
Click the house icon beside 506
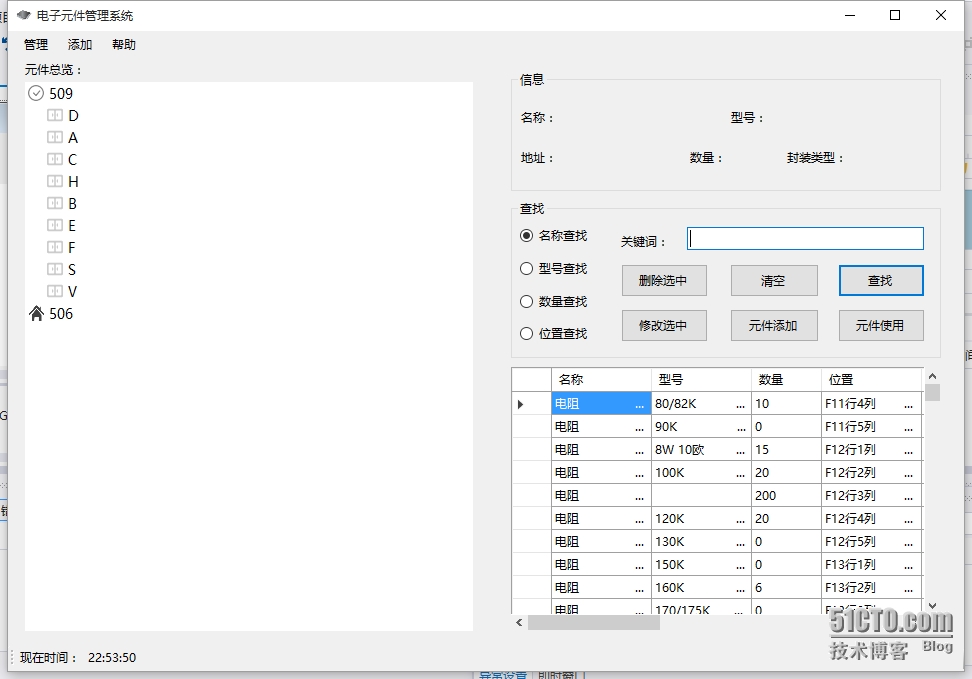(x=36, y=314)
